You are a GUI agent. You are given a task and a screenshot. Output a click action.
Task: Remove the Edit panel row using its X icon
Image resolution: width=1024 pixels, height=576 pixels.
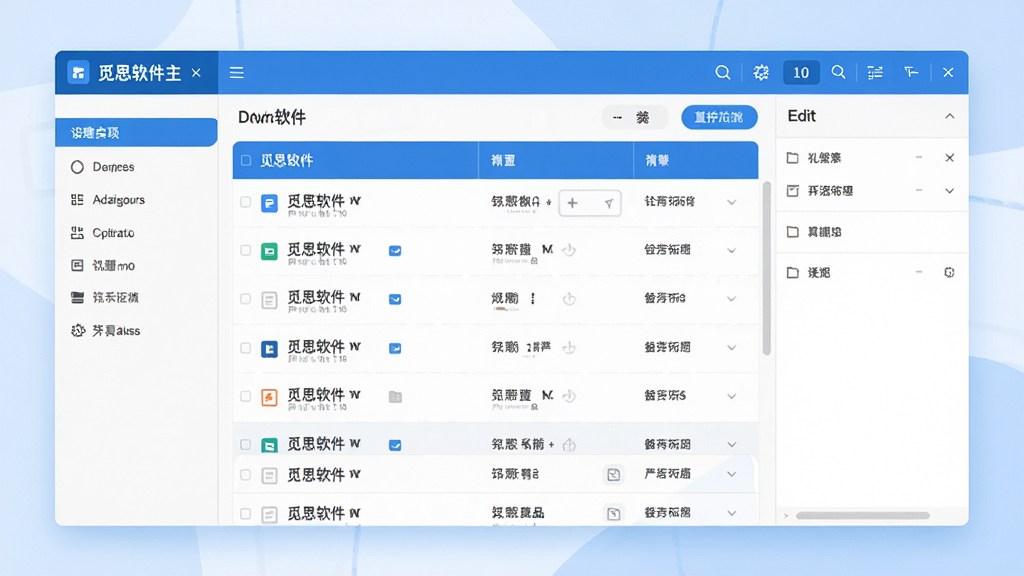[950, 157]
